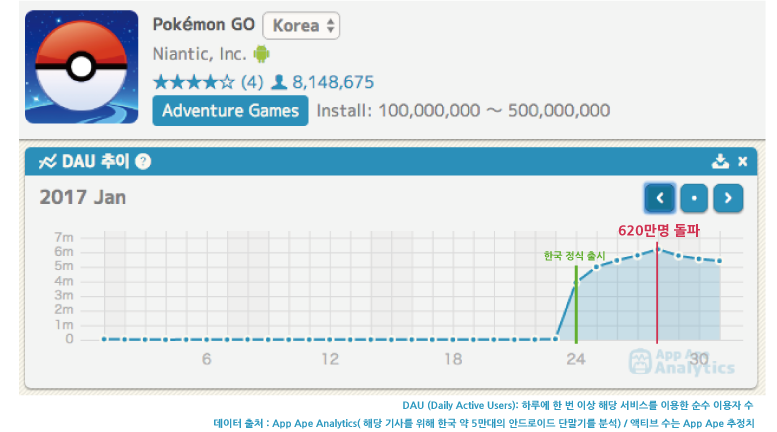The height and width of the screenshot is (432, 777).
Task: Click the x-axis label 12
Action: click(330, 359)
